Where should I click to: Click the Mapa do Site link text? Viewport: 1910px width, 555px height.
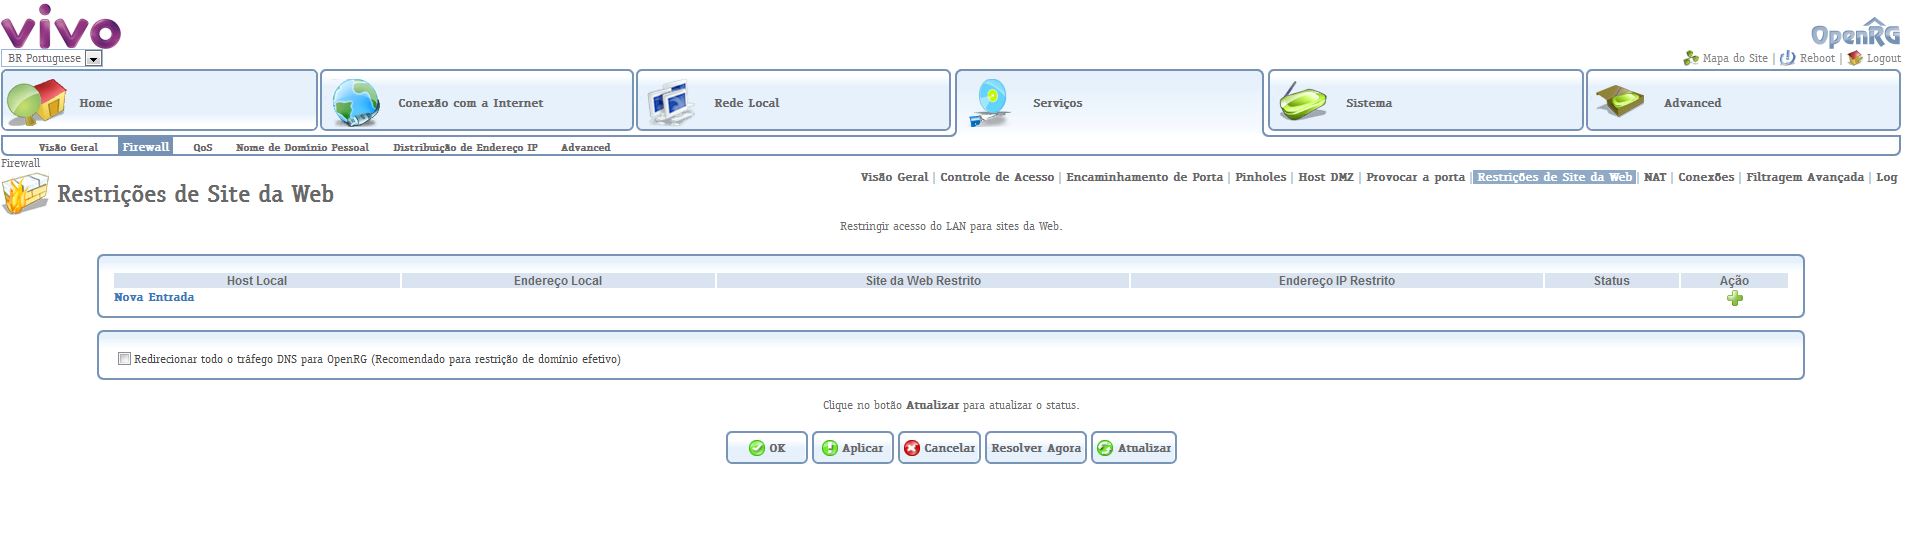pyautogui.click(x=1735, y=58)
